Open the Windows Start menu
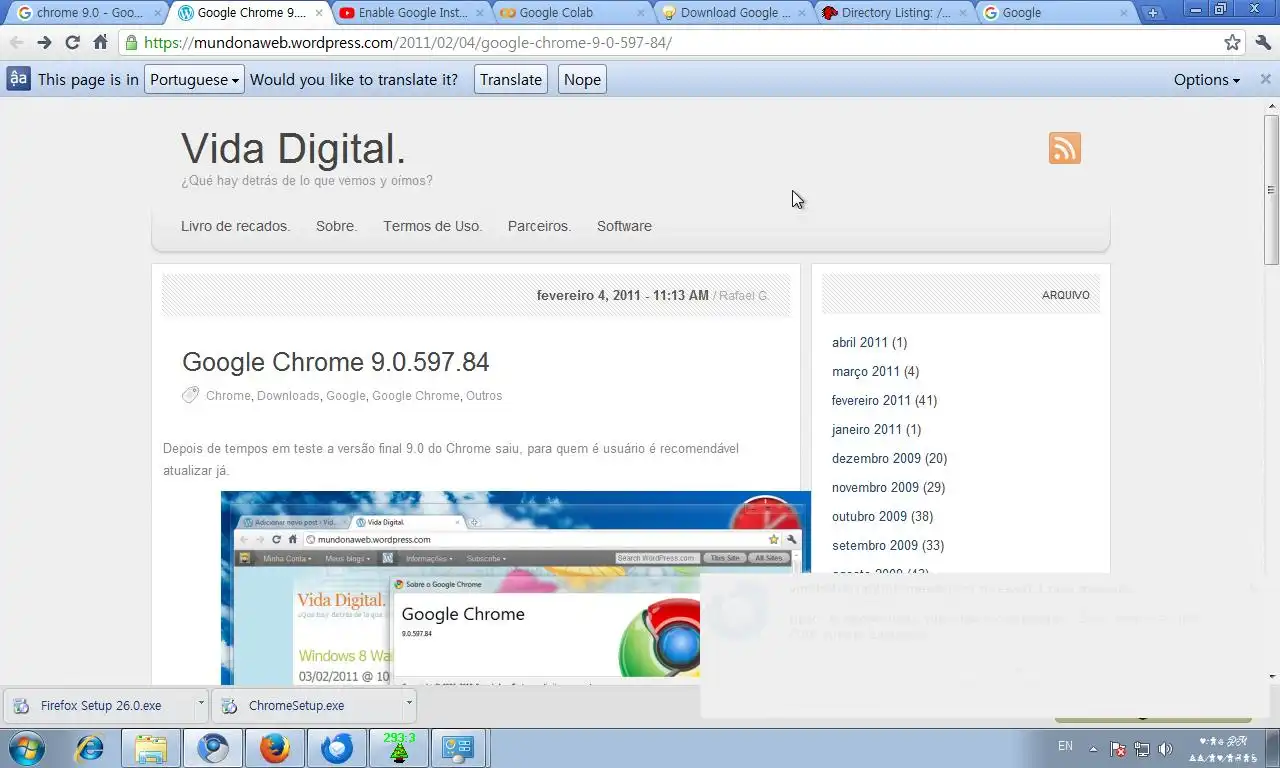 point(26,748)
